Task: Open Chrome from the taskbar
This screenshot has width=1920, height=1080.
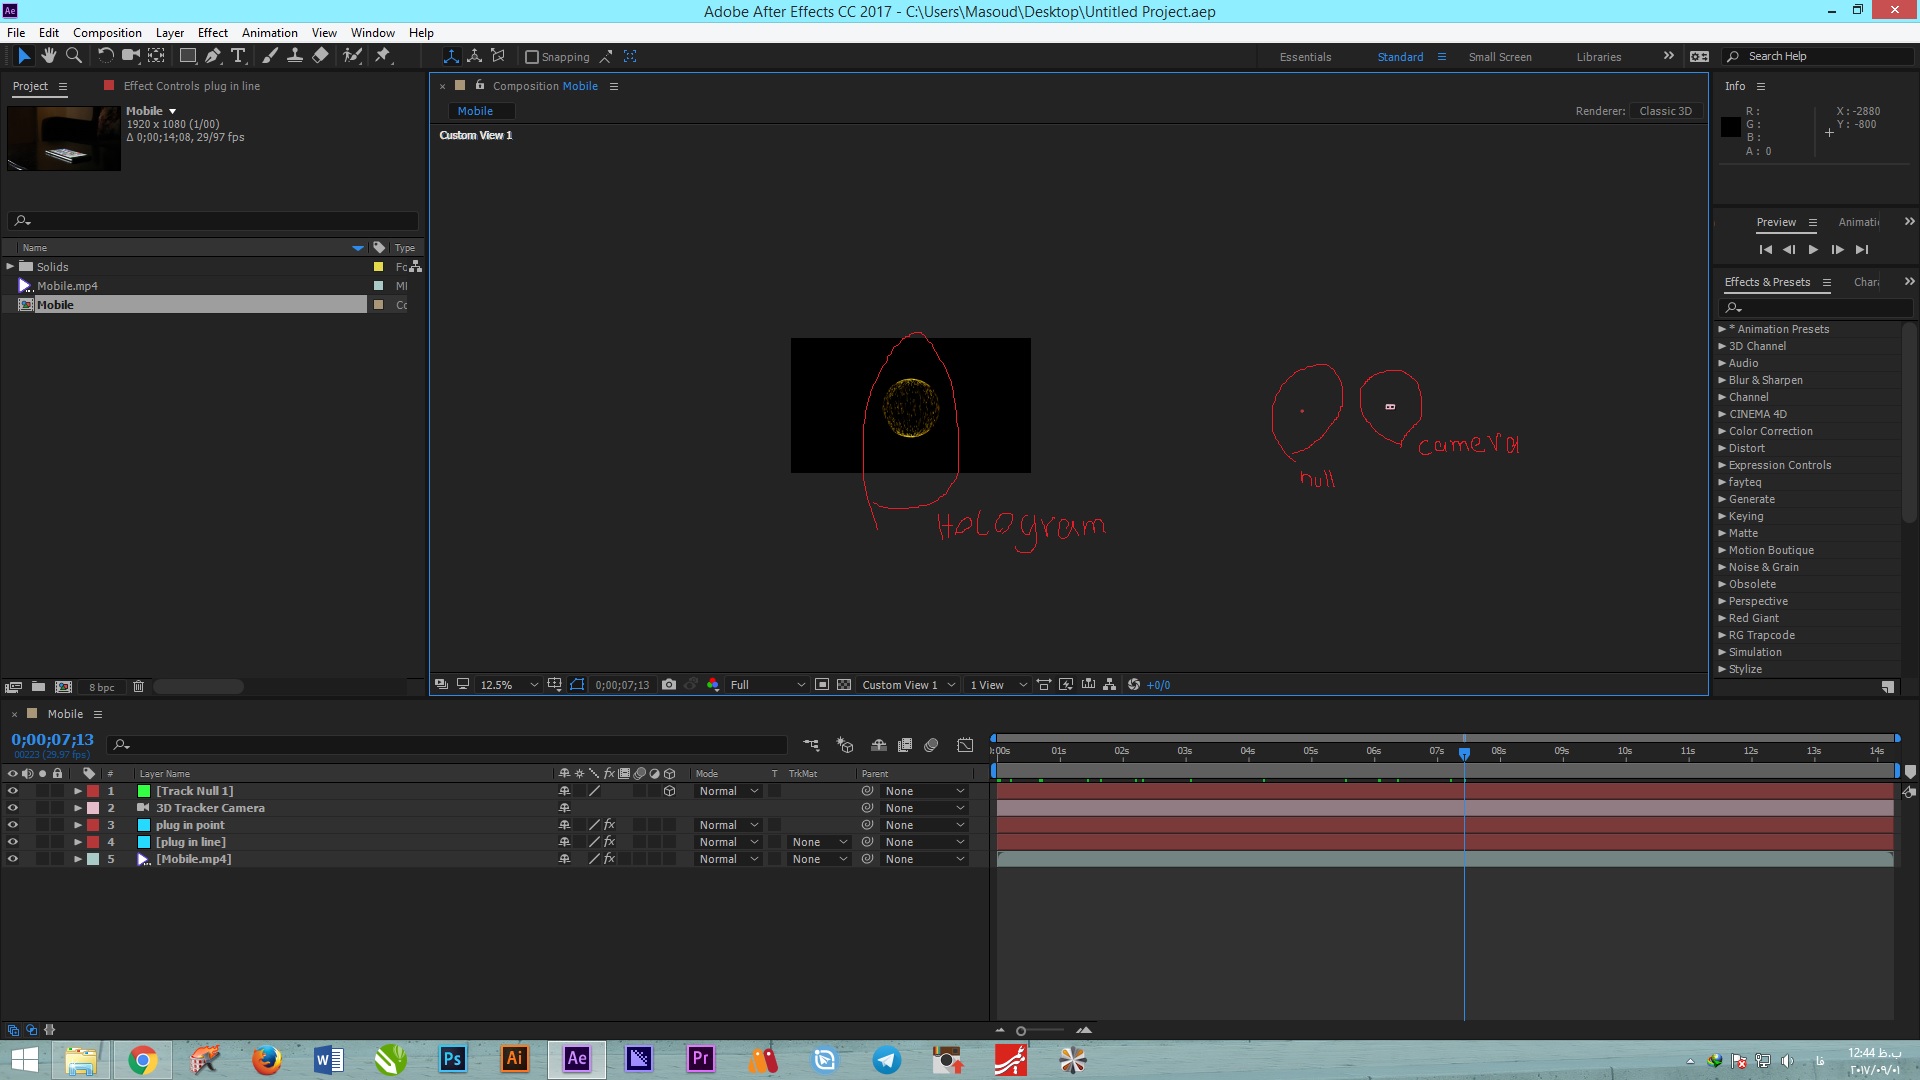Action: (142, 1060)
